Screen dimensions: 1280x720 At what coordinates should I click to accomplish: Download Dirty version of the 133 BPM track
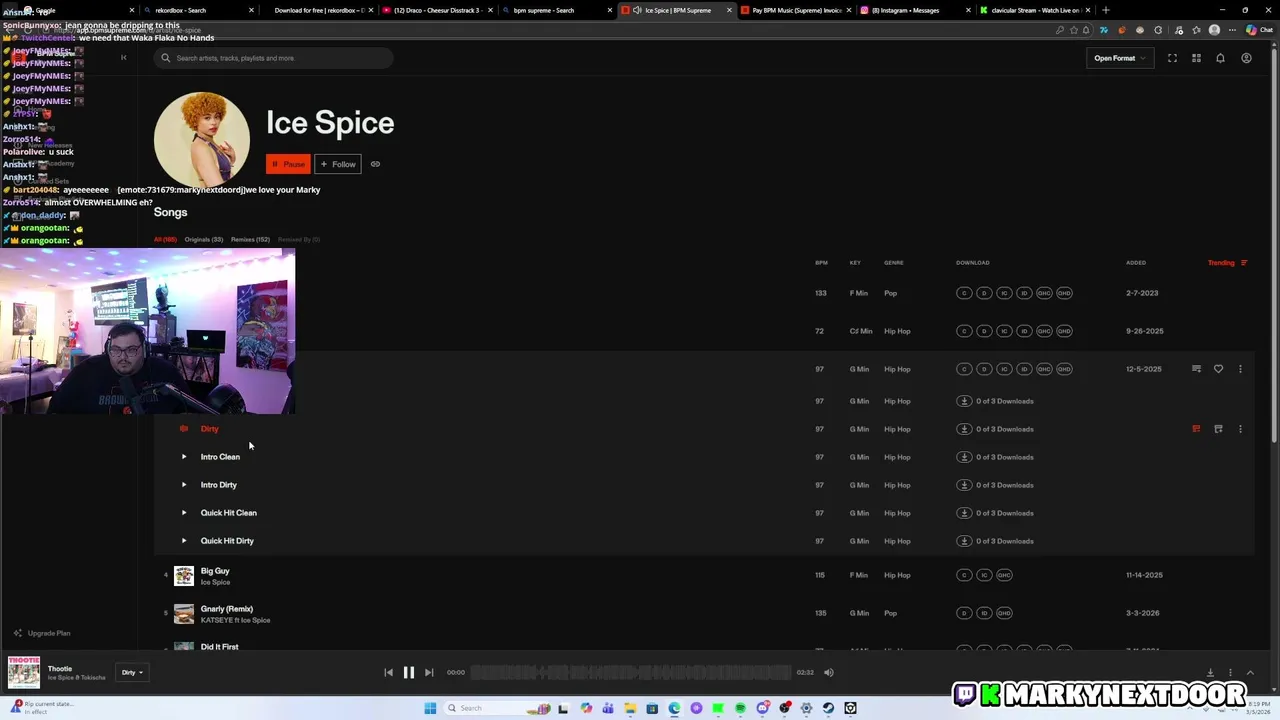point(984,293)
